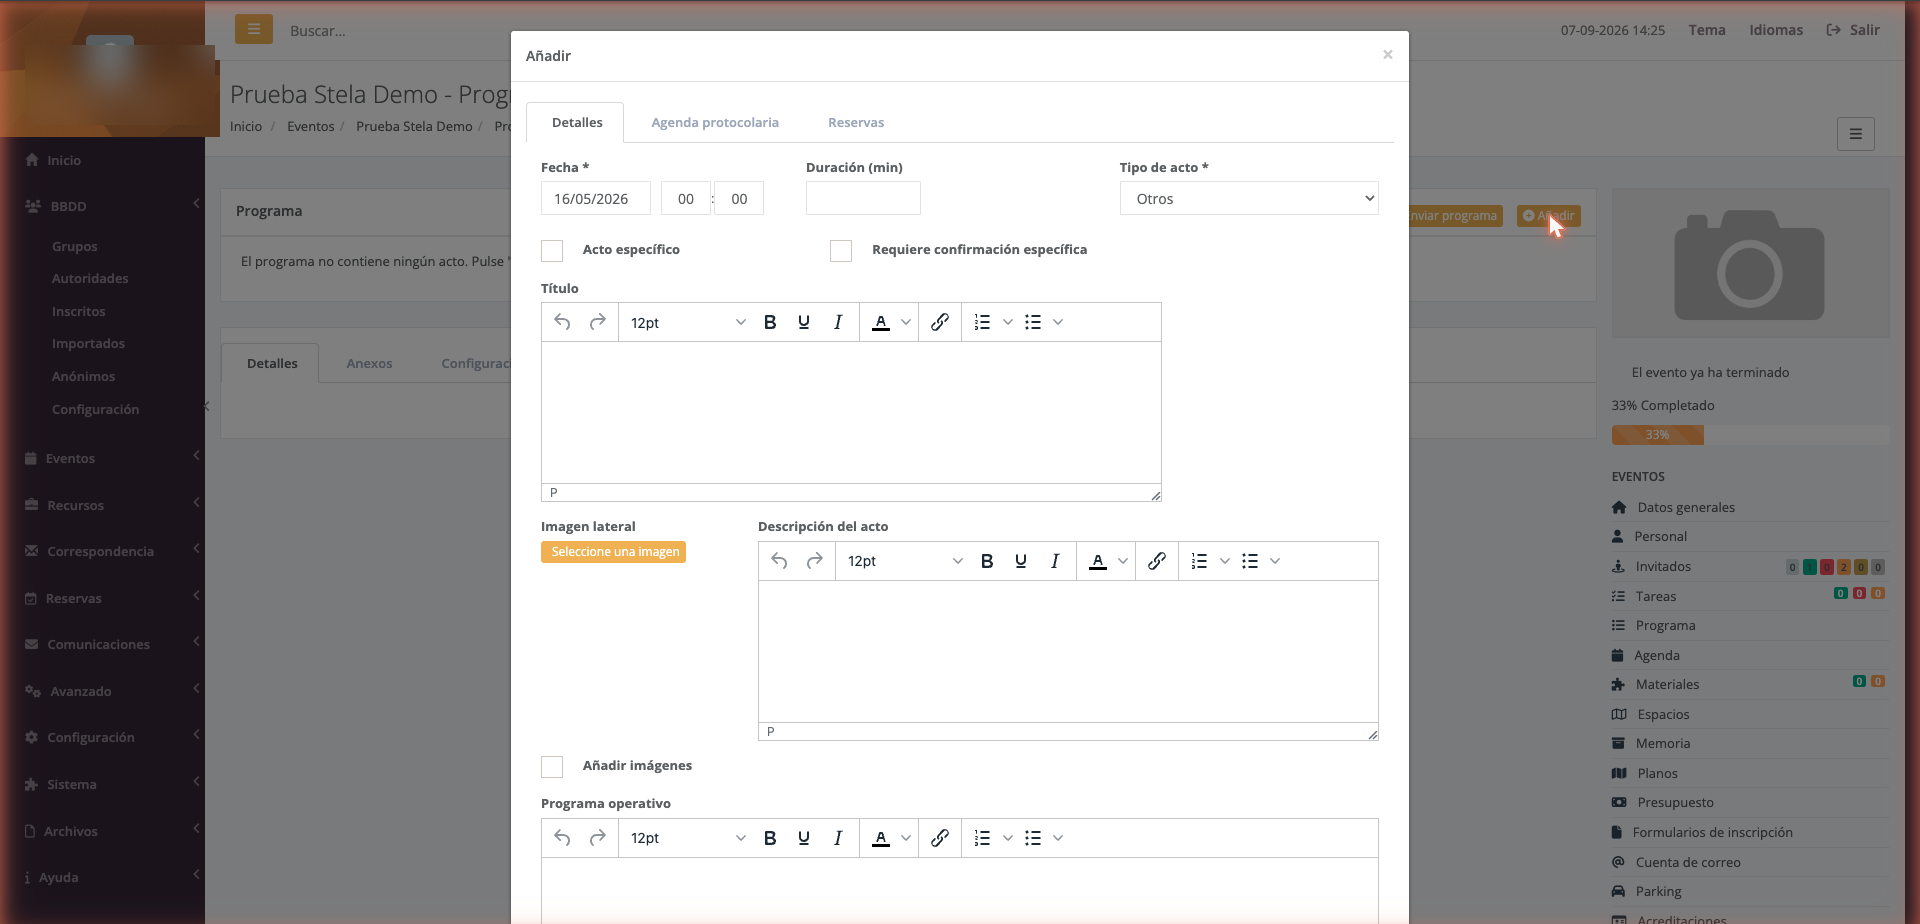Undo in Descripción del acto editor
This screenshot has width=1920, height=924.
click(x=780, y=561)
